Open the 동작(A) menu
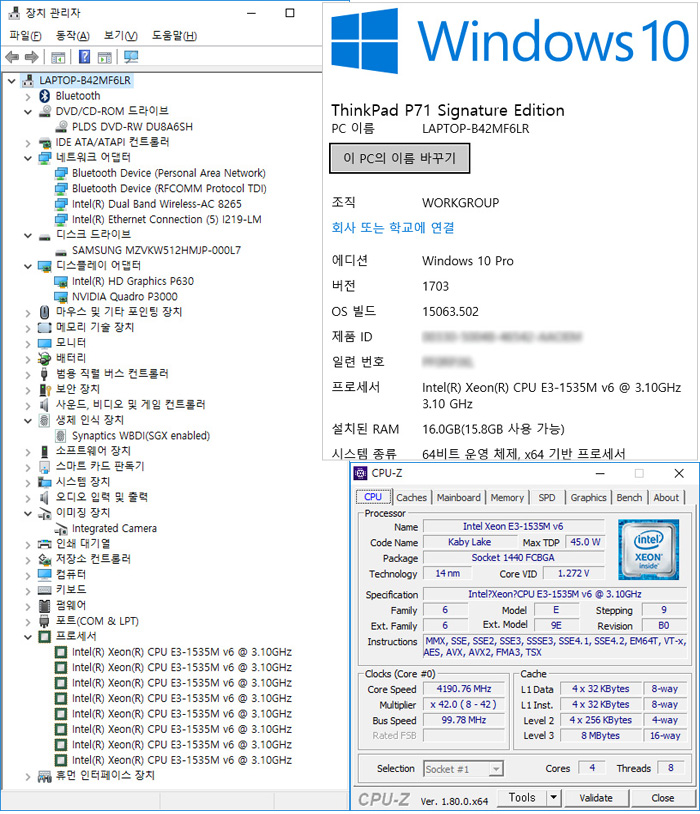This screenshot has height=814, width=700. coord(73,36)
